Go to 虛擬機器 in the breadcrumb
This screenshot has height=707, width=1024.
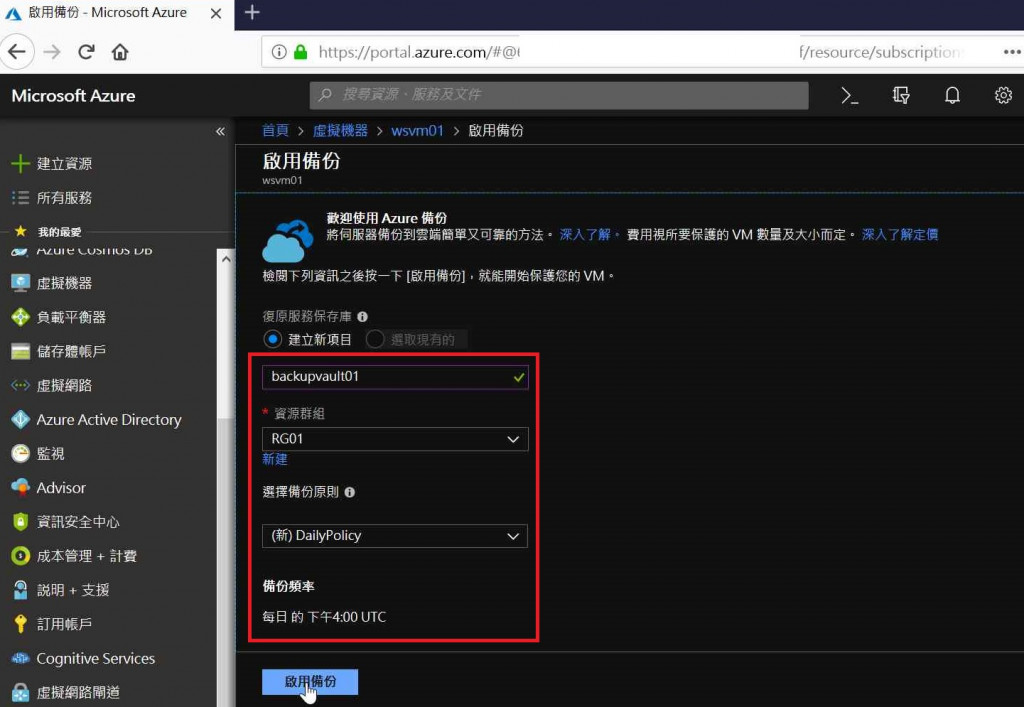(340, 131)
